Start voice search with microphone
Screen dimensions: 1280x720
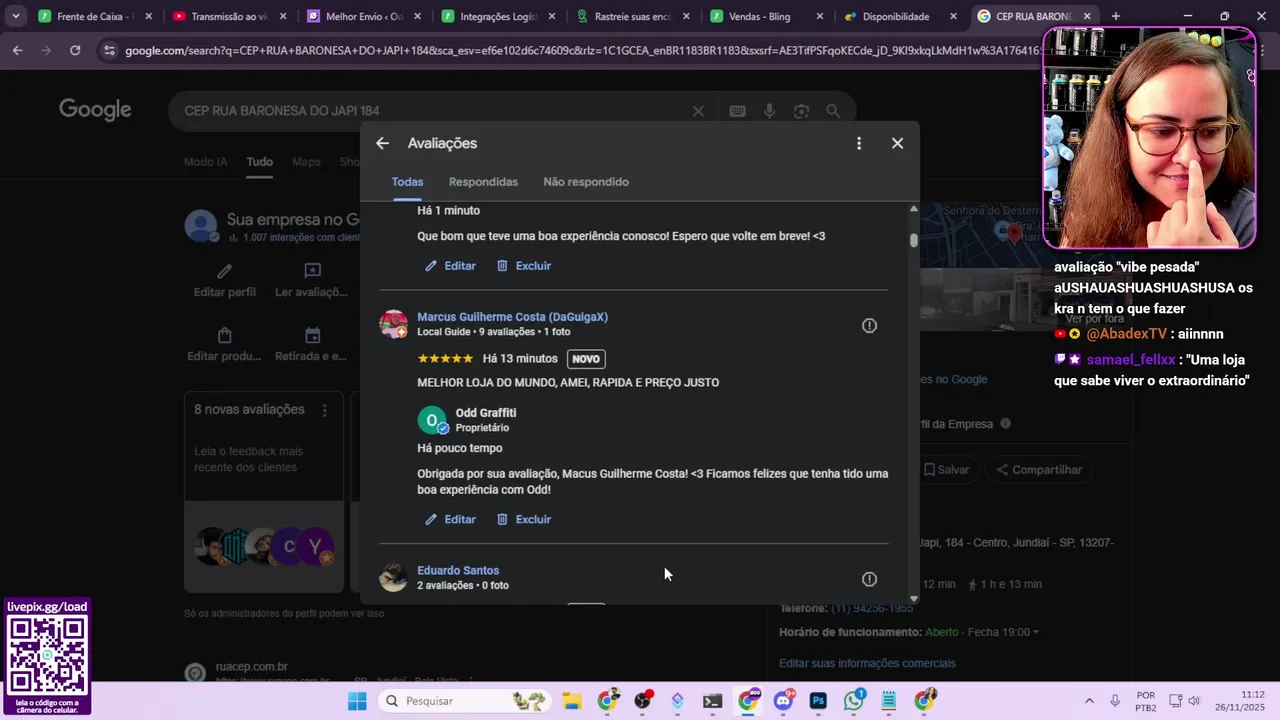[769, 111]
